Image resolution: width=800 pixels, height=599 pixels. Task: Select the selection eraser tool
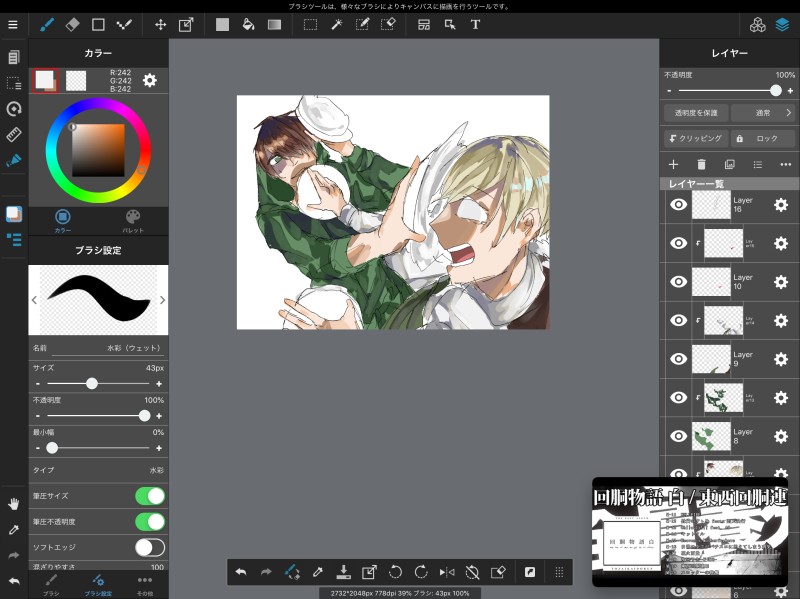[x=388, y=24]
